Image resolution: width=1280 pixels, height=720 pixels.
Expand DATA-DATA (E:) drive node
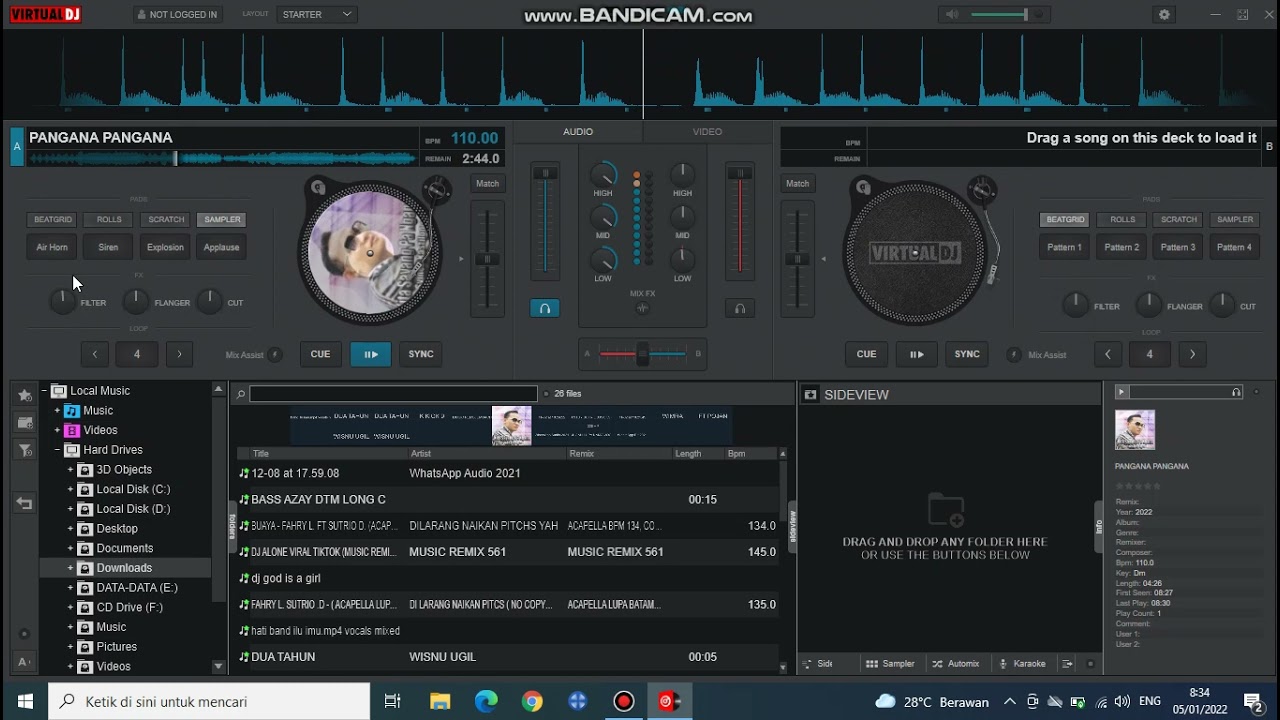tap(70, 588)
